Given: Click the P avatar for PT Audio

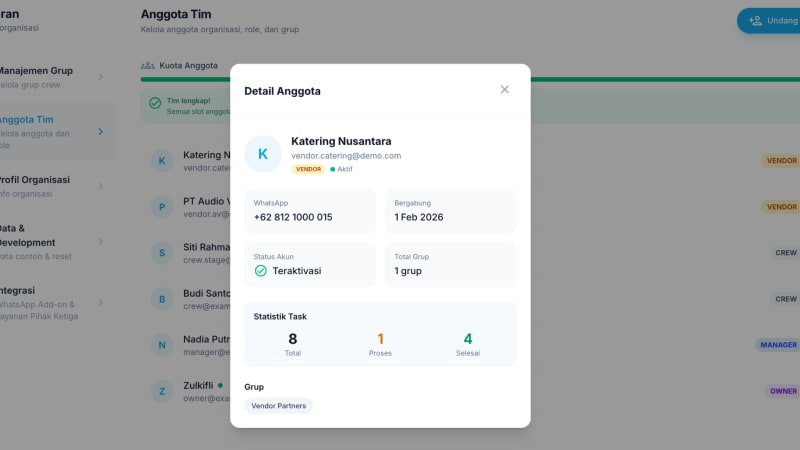Looking at the screenshot, I should point(162,207).
